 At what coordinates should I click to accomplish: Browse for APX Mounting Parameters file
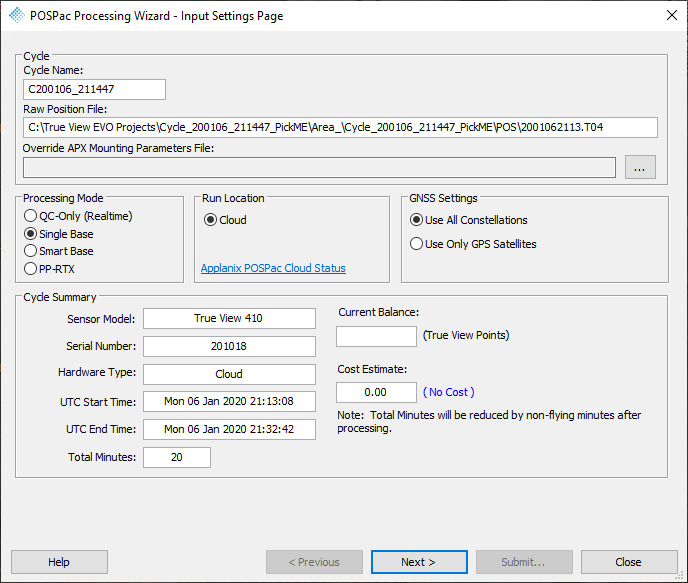(640, 167)
